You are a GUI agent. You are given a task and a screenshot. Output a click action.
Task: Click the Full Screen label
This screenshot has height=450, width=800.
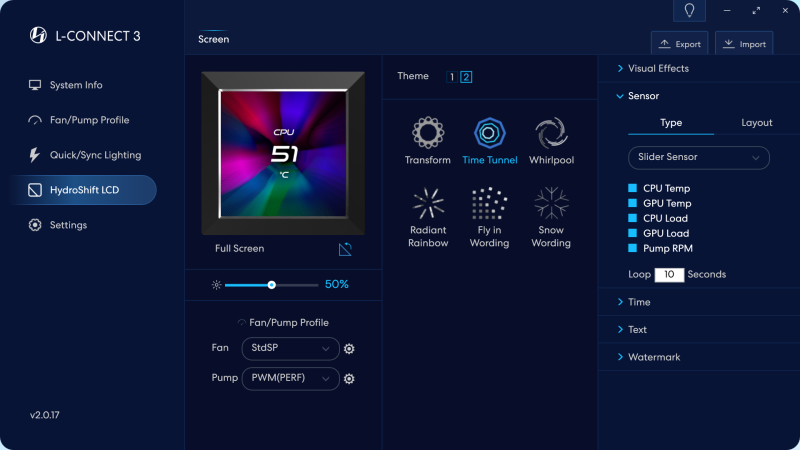point(239,248)
